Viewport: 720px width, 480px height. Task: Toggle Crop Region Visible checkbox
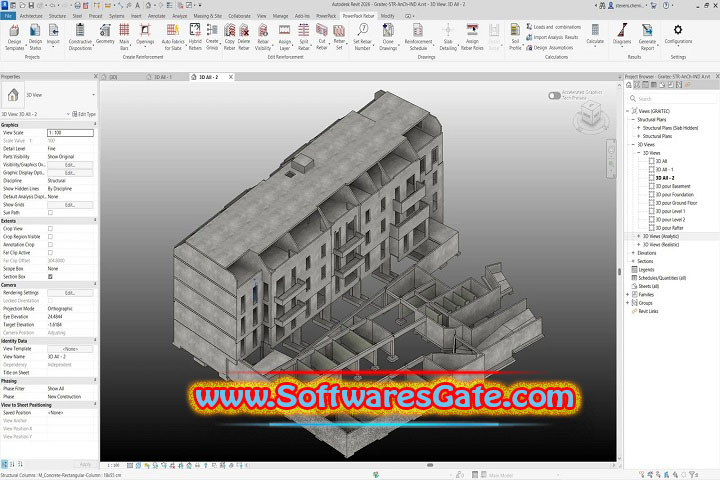click(51, 237)
